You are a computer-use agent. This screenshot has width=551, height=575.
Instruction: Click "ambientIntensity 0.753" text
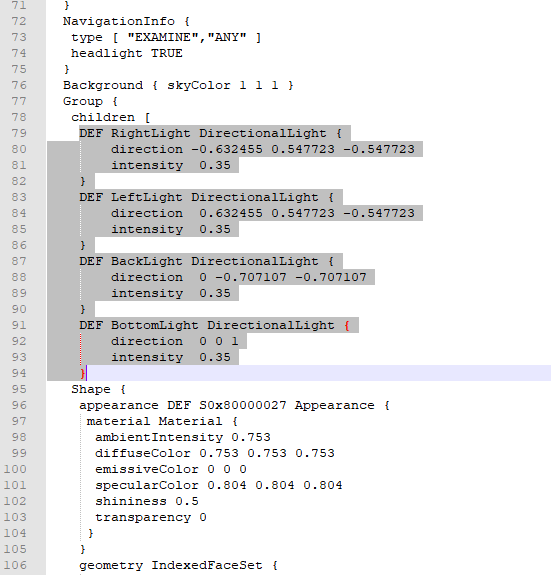tap(183, 437)
